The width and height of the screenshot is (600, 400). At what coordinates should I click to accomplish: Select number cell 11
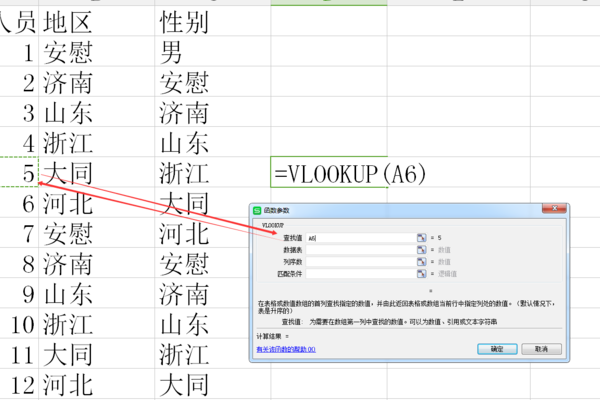[x=19, y=354]
